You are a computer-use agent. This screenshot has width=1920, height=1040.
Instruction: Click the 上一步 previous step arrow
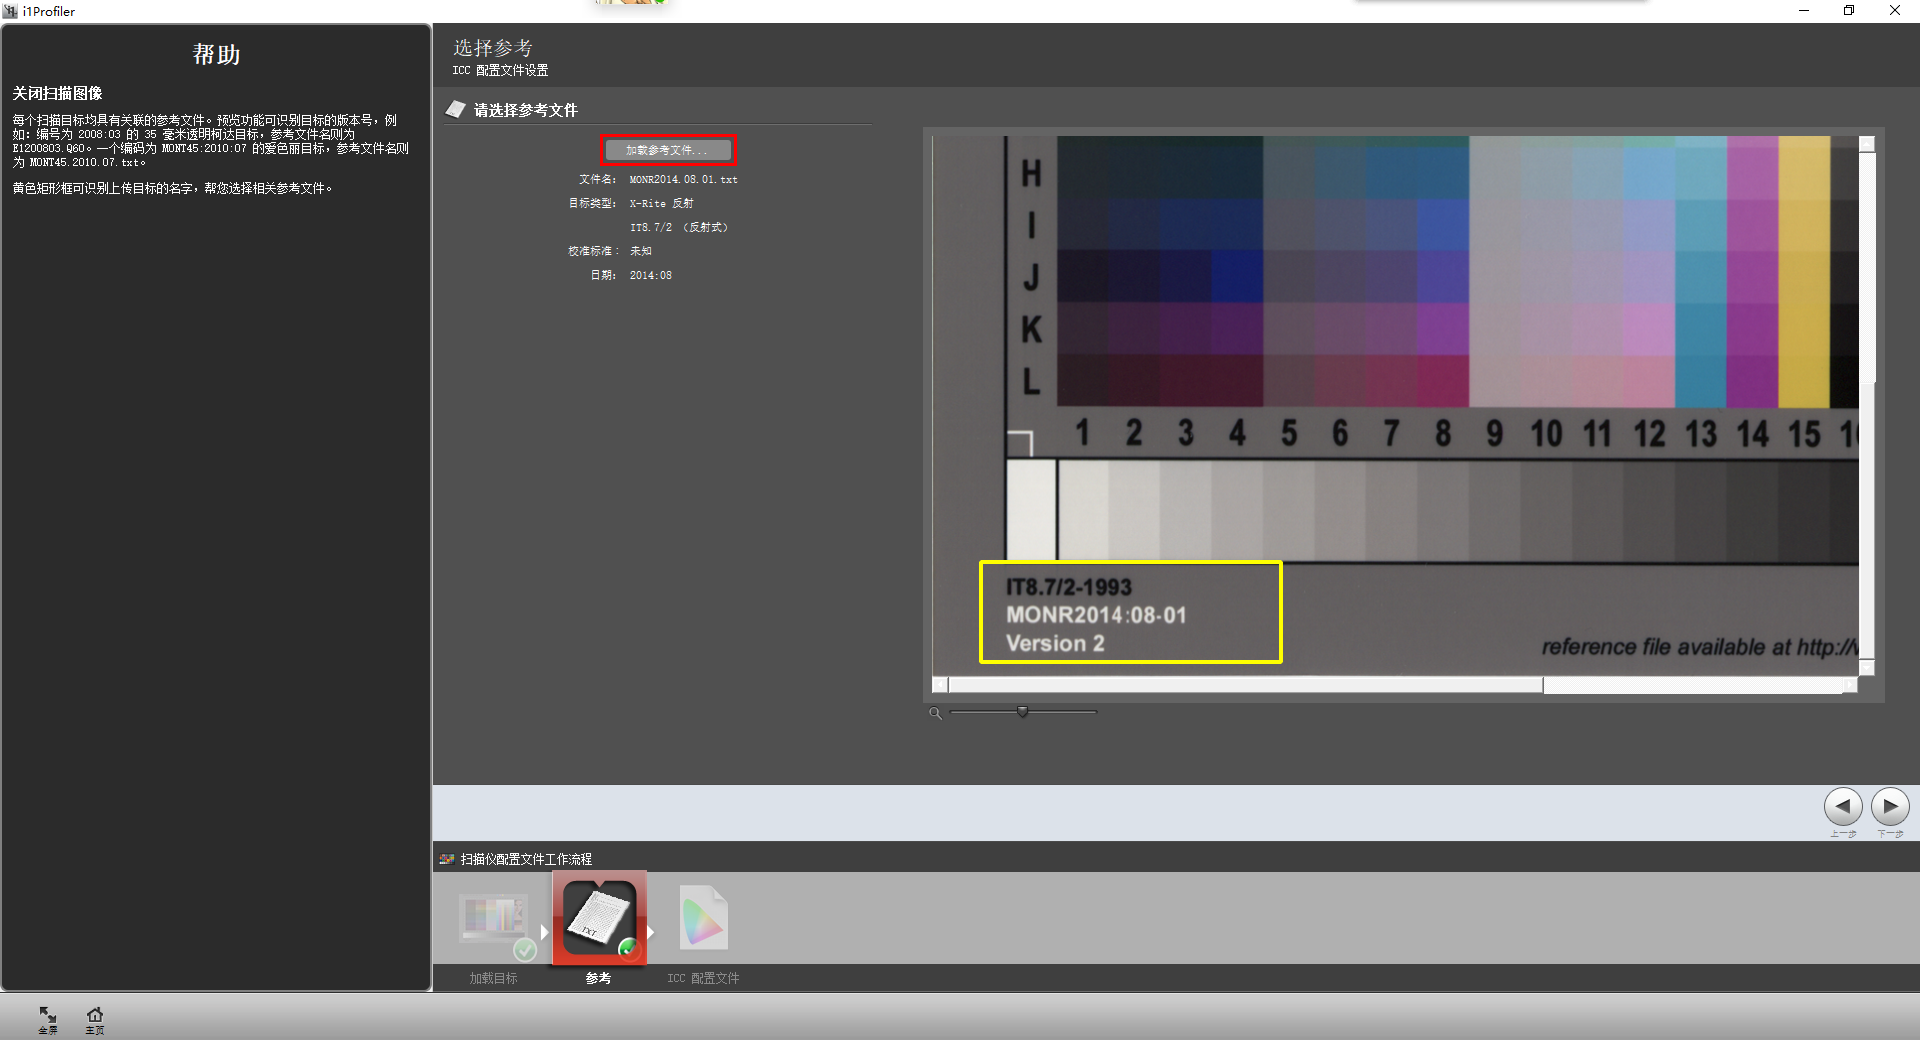(1842, 806)
